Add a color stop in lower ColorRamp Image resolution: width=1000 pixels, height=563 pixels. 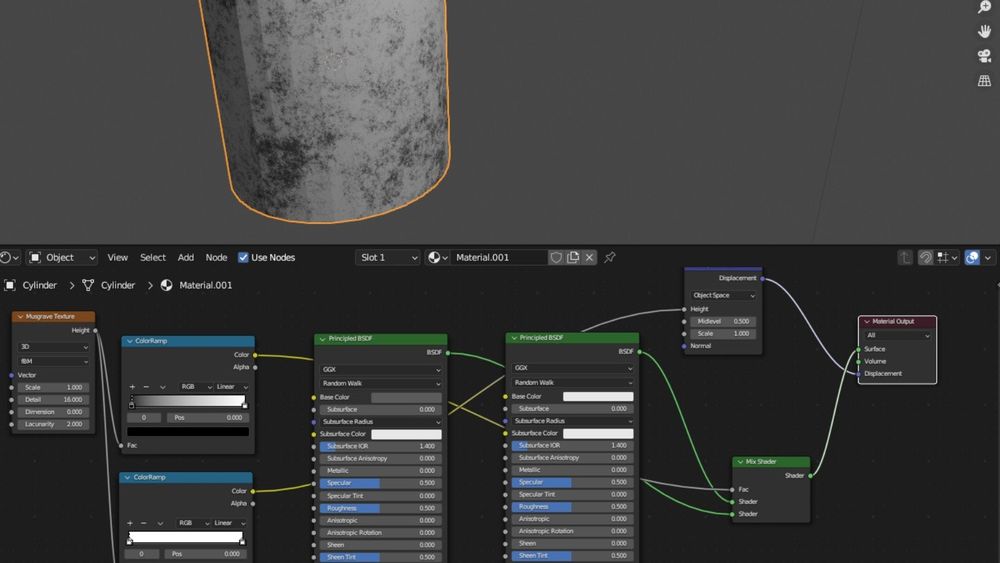(130, 523)
